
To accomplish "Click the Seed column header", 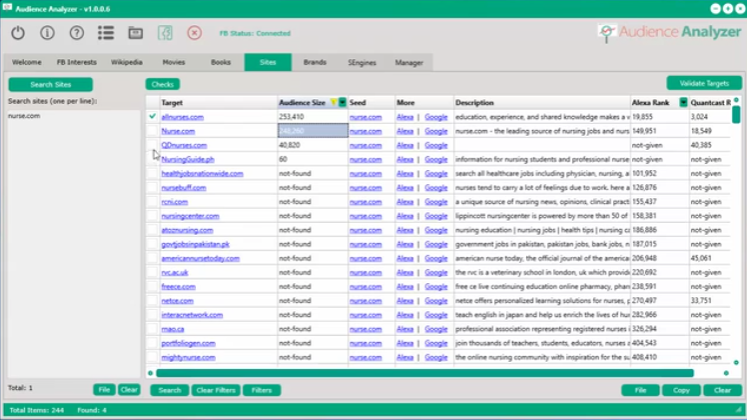I will (372, 102).
